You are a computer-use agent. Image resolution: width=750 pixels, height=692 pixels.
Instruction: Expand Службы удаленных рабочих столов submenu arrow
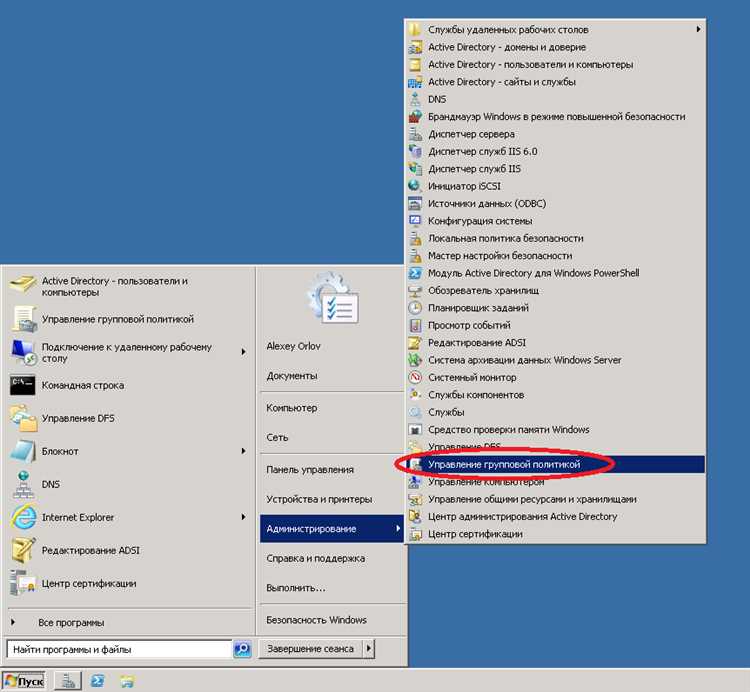[x=698, y=30]
